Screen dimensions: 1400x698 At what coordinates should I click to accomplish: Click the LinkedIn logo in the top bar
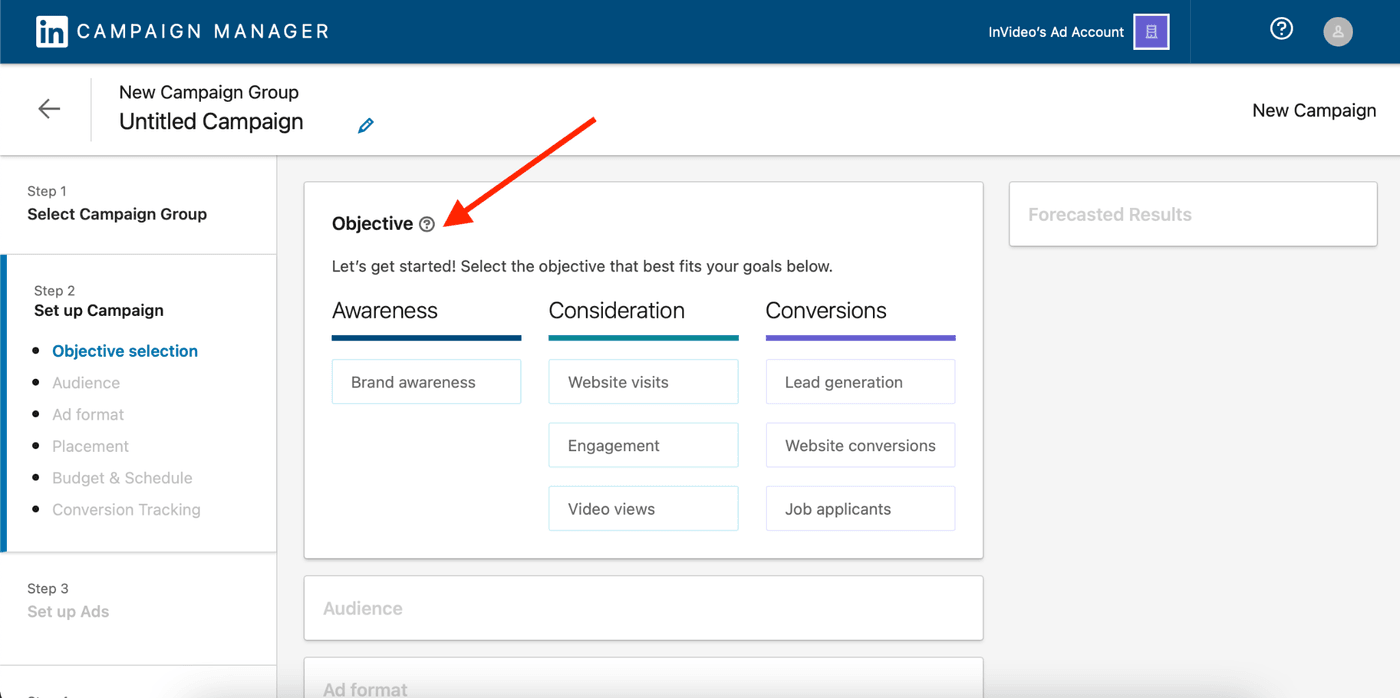(53, 31)
